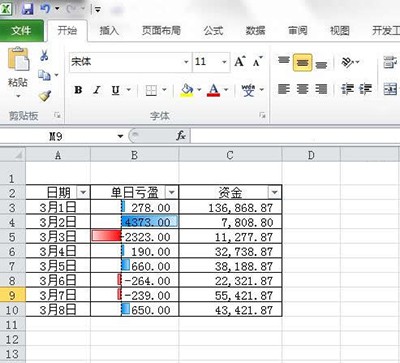The width and height of the screenshot is (400, 363).
Task: Click the Decrease Font Size icon
Action: (257, 62)
